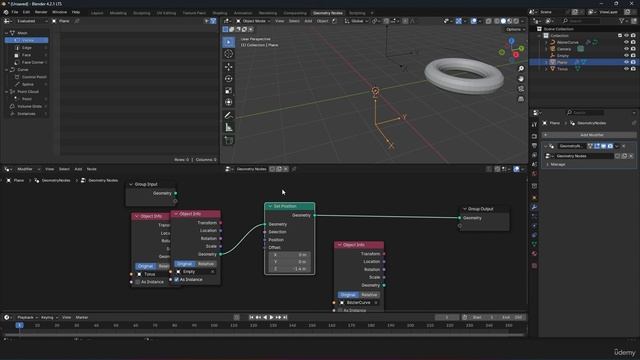Viewport: 640px width, 360px height.
Task: Uncheck As Instance on Empty Object Info node
Action: point(177,280)
